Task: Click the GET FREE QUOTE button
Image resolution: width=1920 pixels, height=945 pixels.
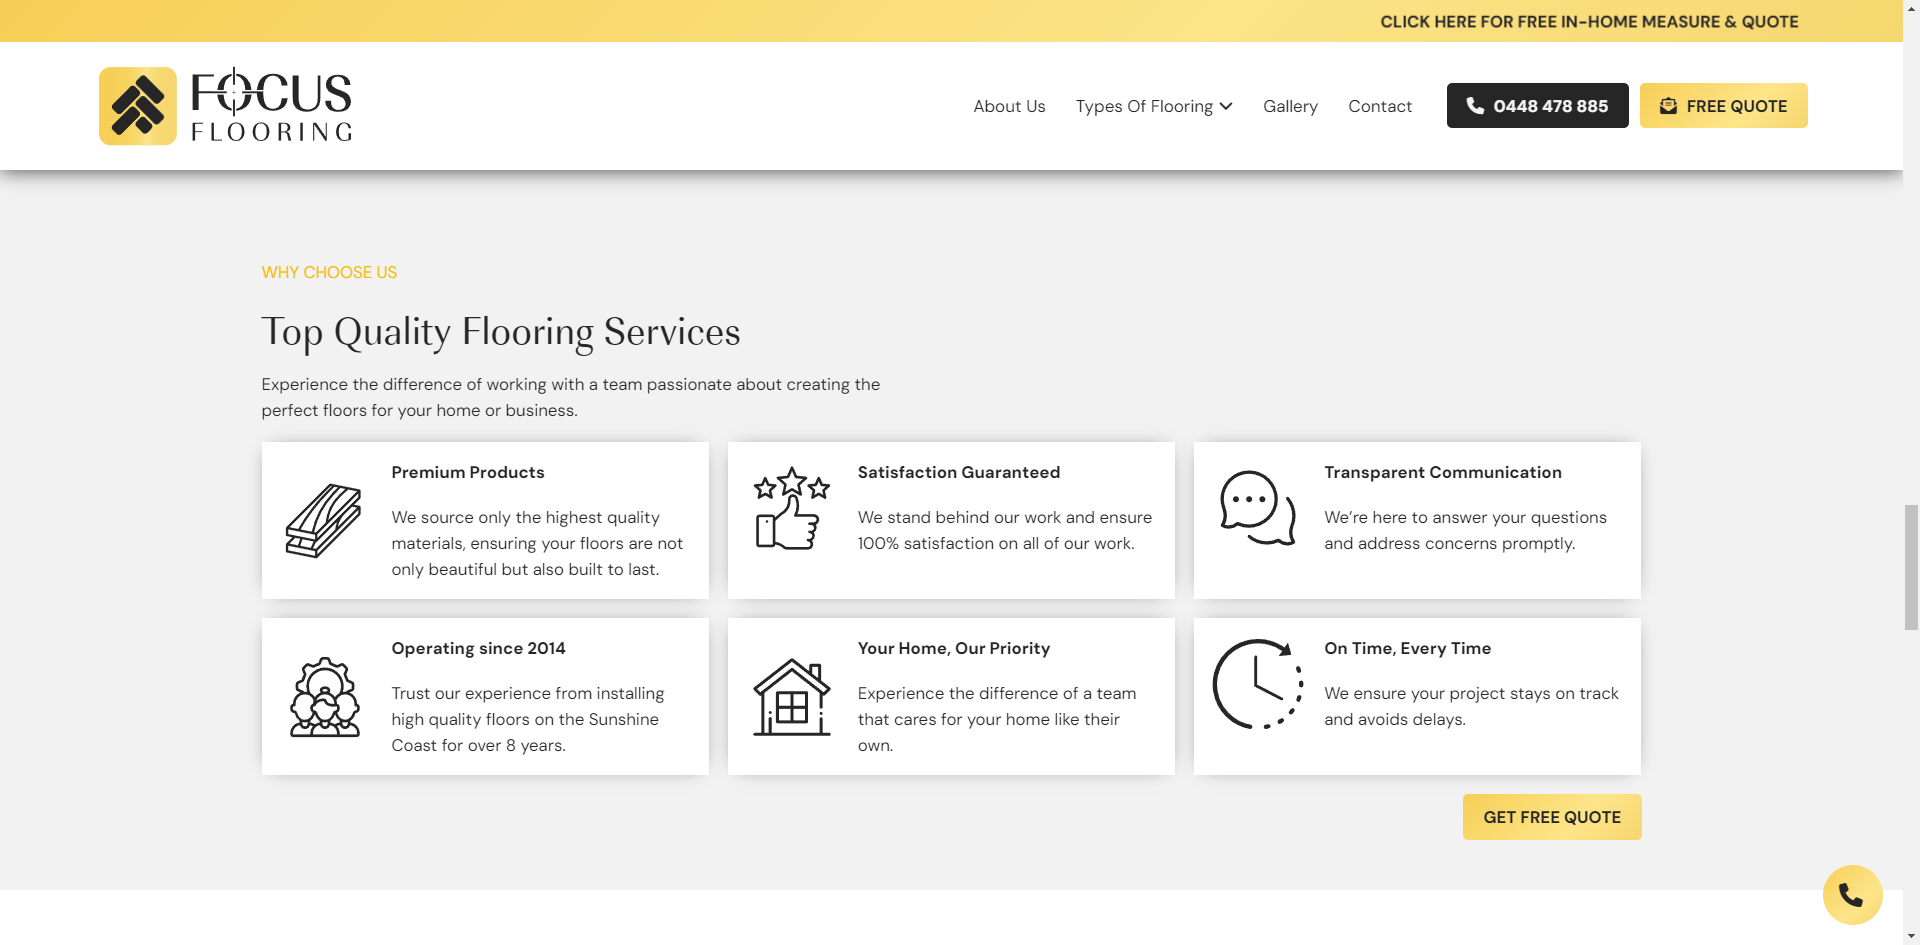Action: tap(1552, 817)
